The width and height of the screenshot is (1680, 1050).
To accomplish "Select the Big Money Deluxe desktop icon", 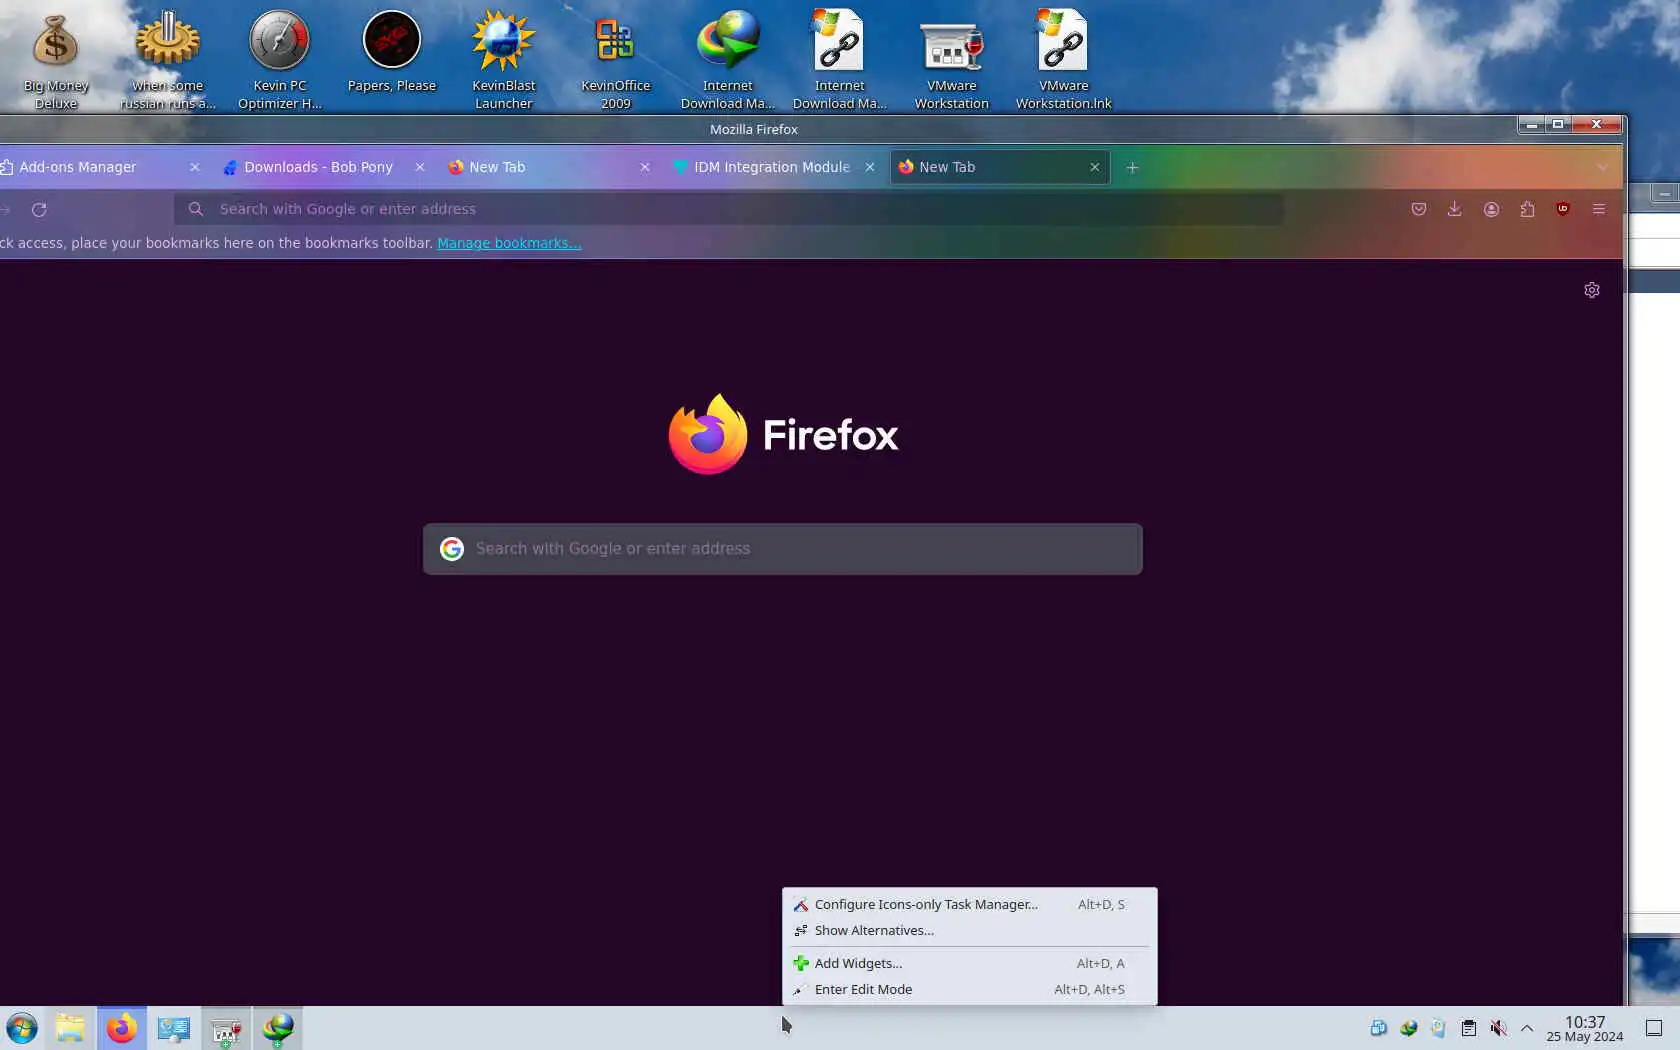I will tap(56, 58).
